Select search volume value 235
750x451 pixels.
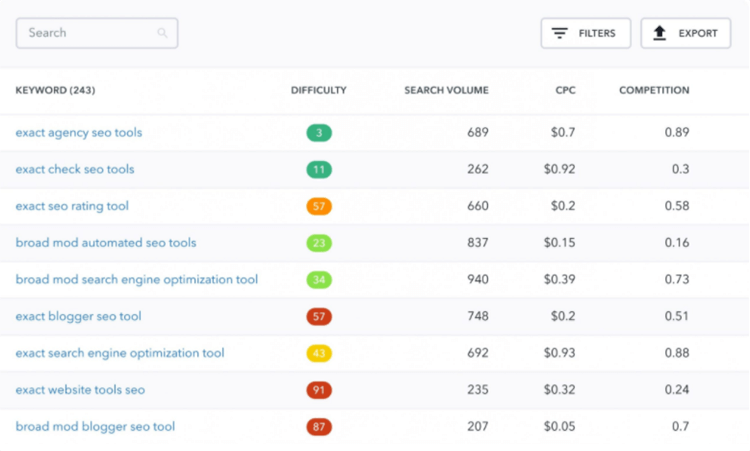478,390
